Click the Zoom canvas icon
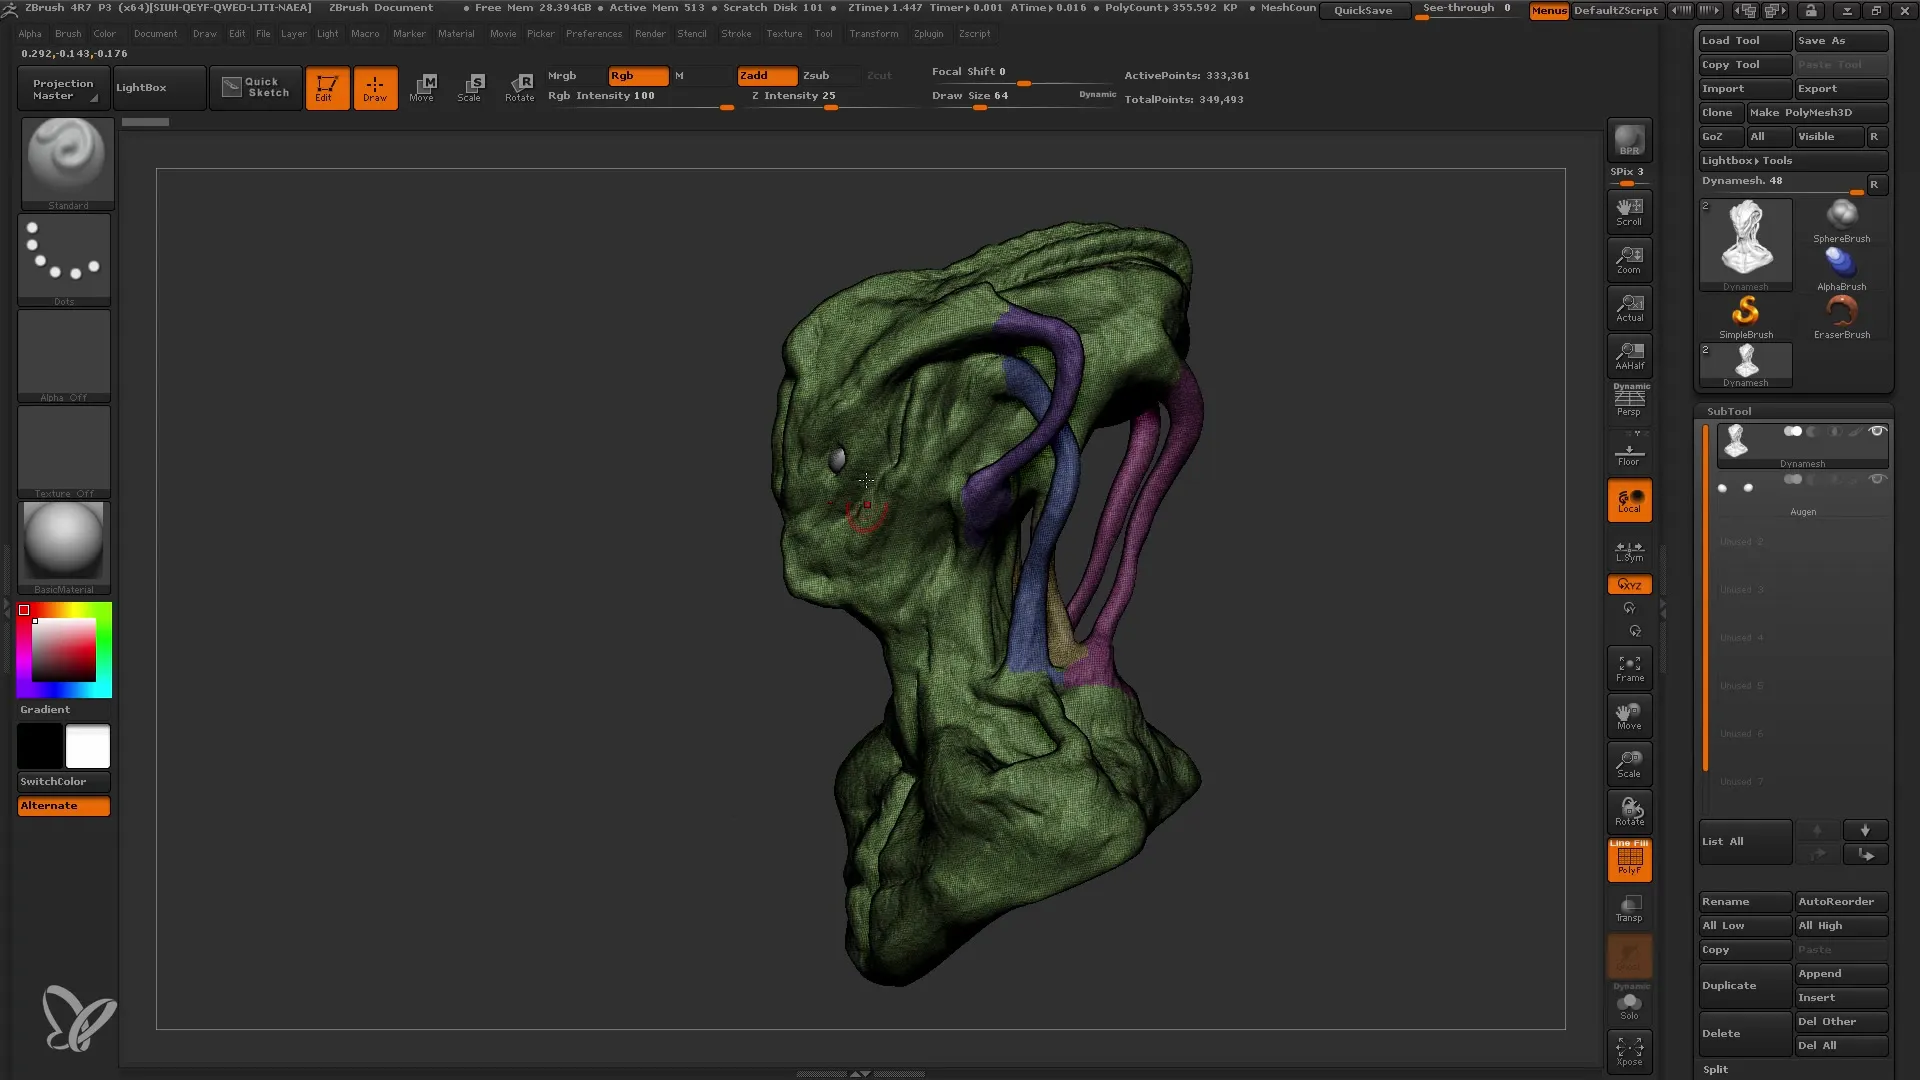 point(1629,260)
